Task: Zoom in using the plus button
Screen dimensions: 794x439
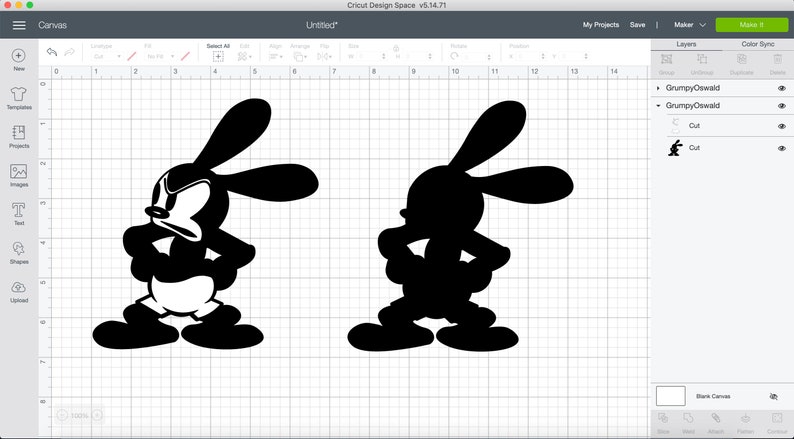Action: tap(97, 415)
